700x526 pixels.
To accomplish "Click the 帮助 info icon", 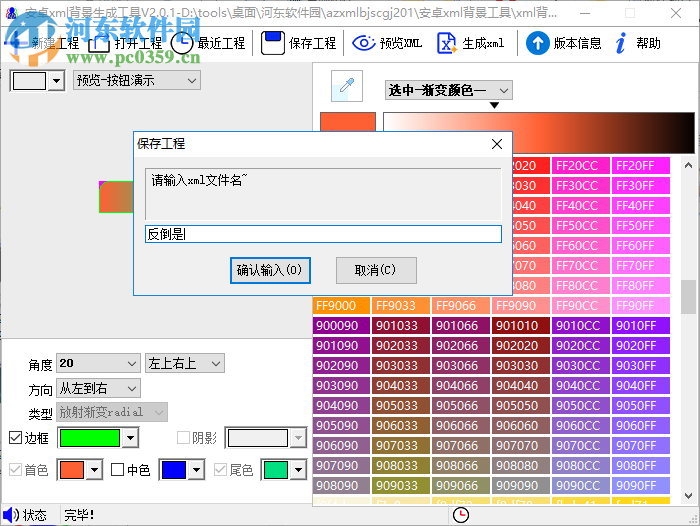I will pyautogui.click(x=621, y=43).
